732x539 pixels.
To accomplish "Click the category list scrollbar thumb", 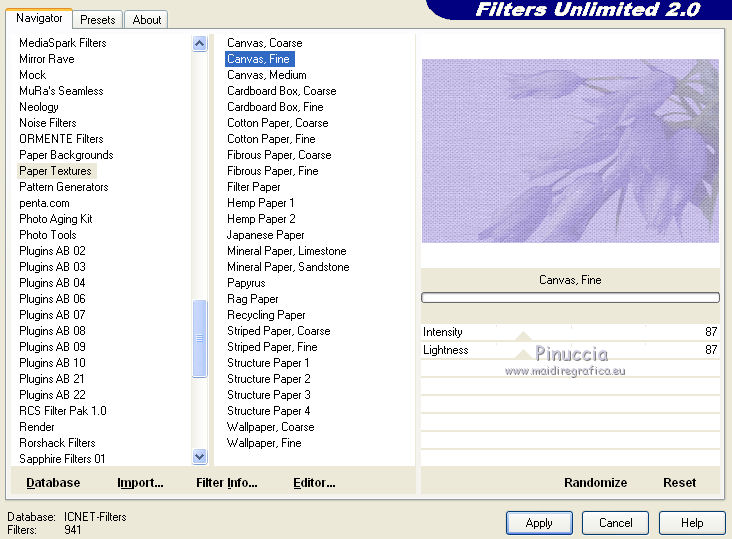I will point(199,338).
